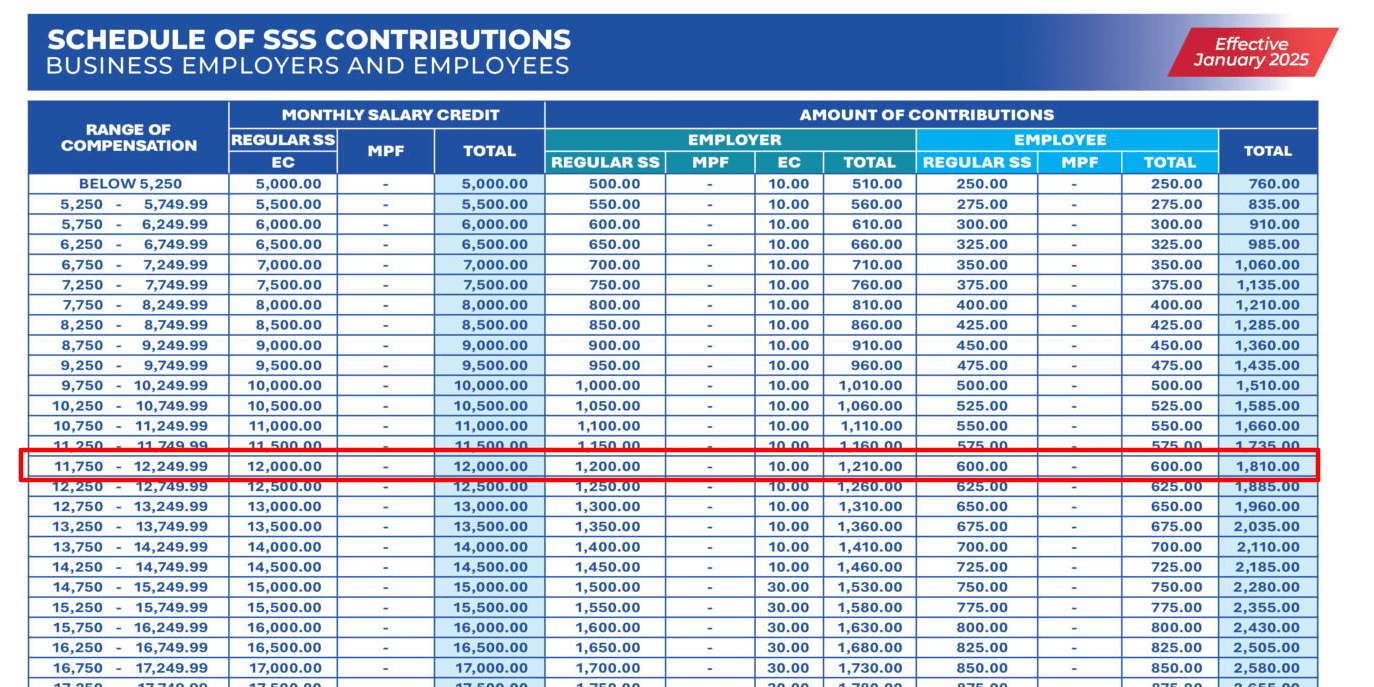1374x687 pixels.
Task: Click EC '10.00' in the 12,000.00 row
Action: click(x=789, y=466)
